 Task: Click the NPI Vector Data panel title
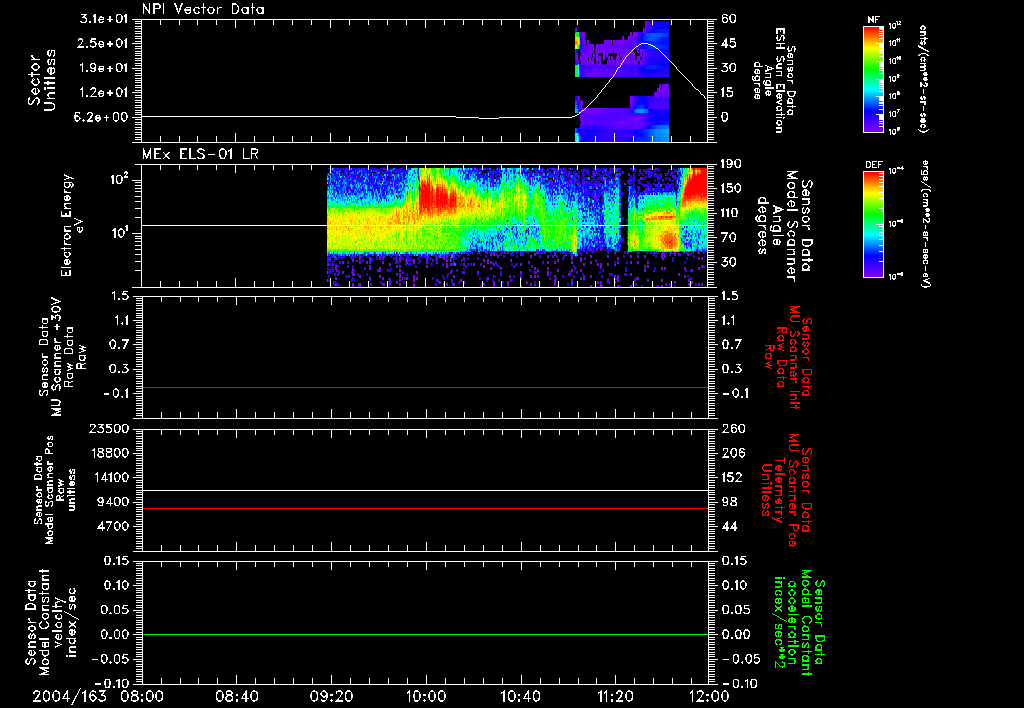click(x=203, y=9)
